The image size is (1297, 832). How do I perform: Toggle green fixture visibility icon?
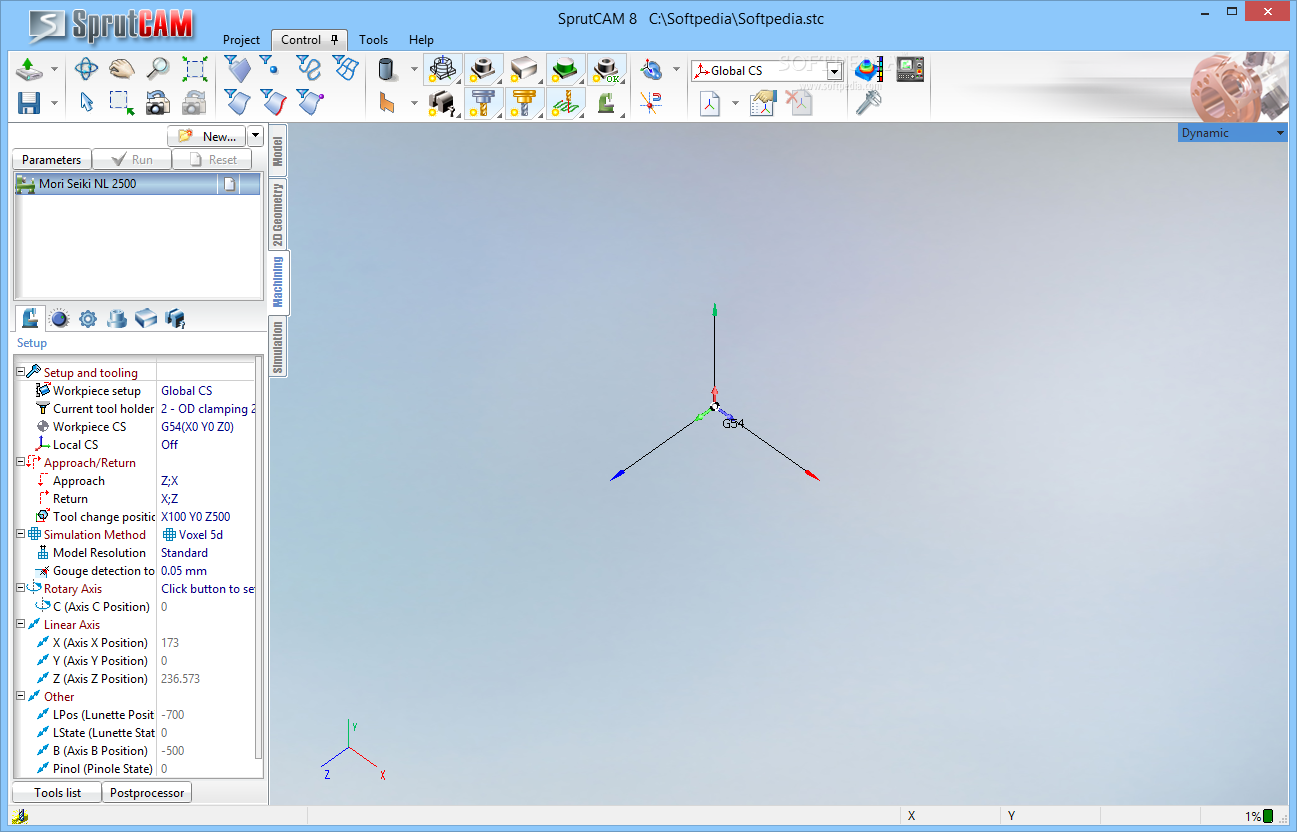pyautogui.click(x=566, y=69)
